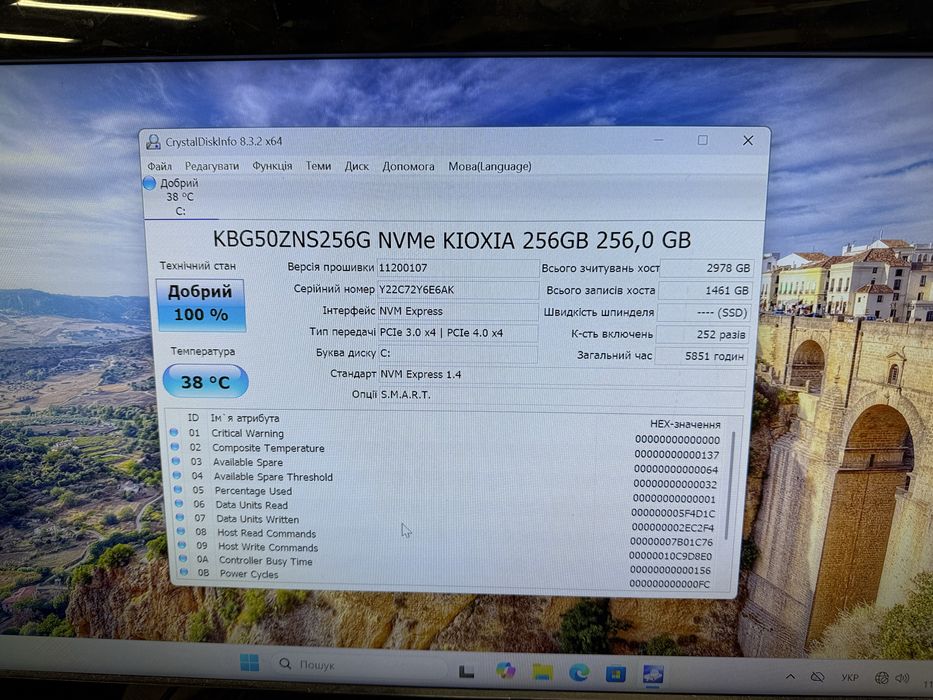Click the drive letter C: field
Screen dimensions: 933x700
[x=458, y=354]
